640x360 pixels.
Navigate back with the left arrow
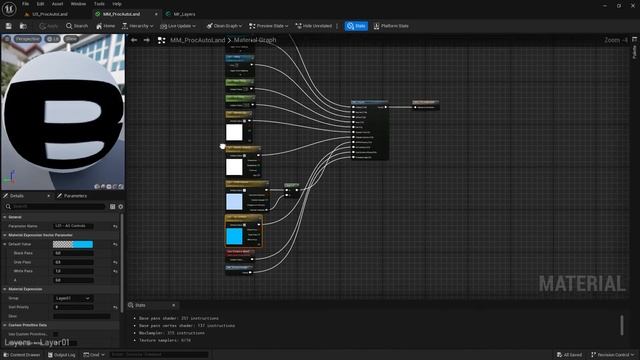(134, 40)
